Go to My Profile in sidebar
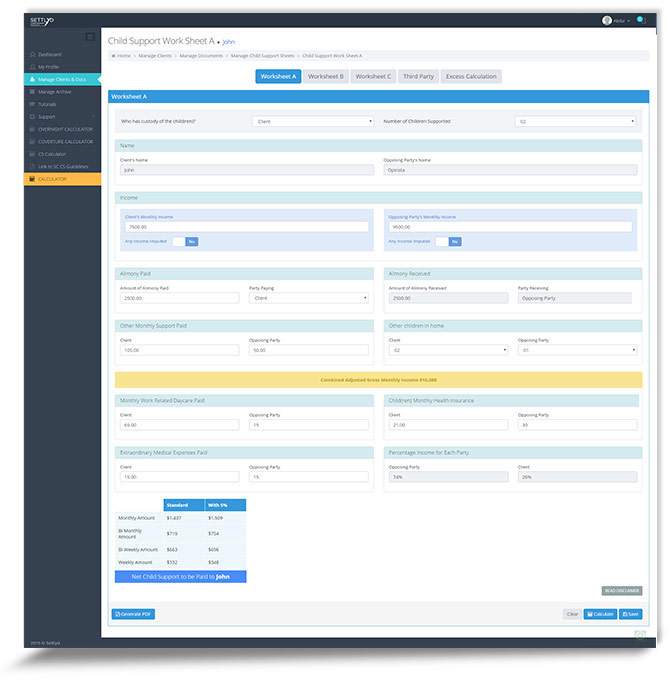This screenshot has width=669, height=682. point(49,67)
